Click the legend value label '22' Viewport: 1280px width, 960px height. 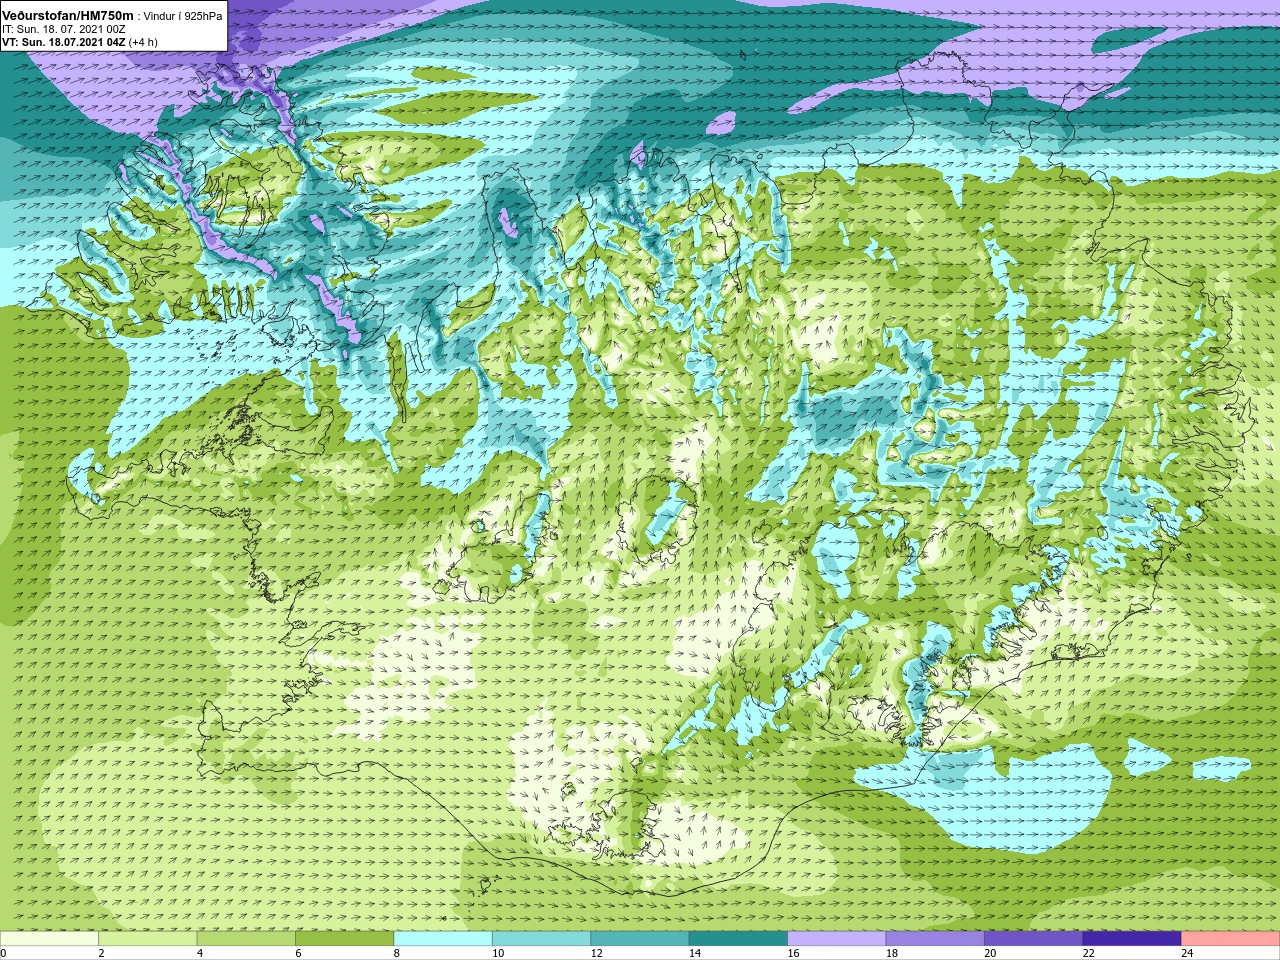click(x=1089, y=953)
